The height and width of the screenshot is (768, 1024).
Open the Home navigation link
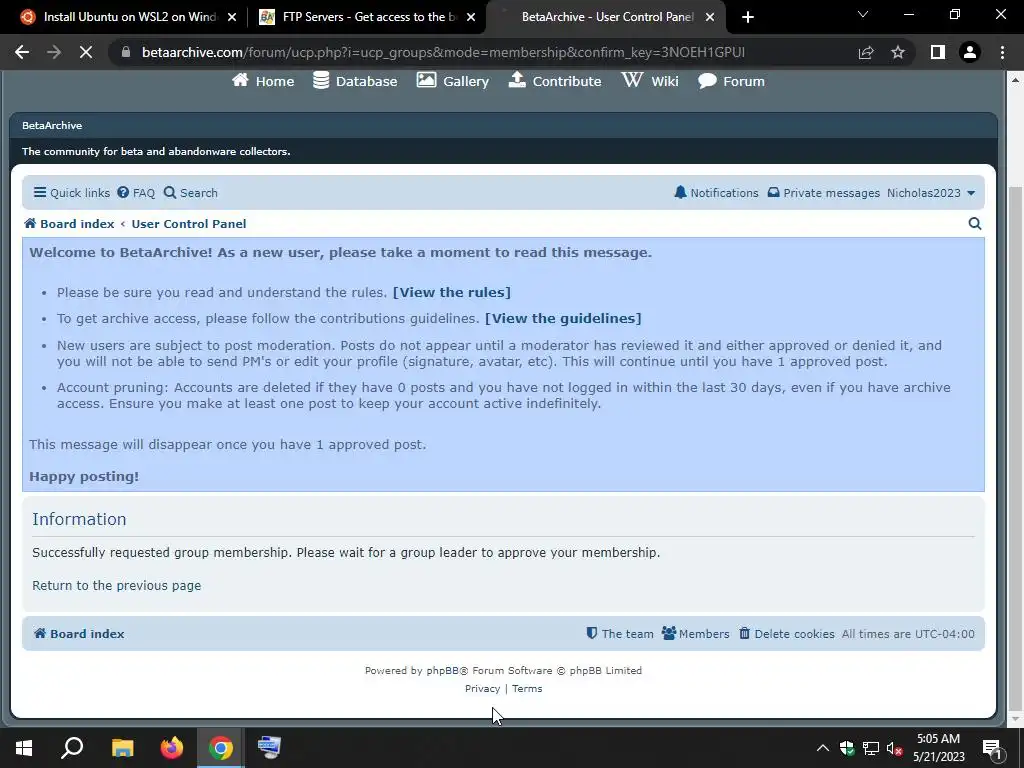coord(263,81)
